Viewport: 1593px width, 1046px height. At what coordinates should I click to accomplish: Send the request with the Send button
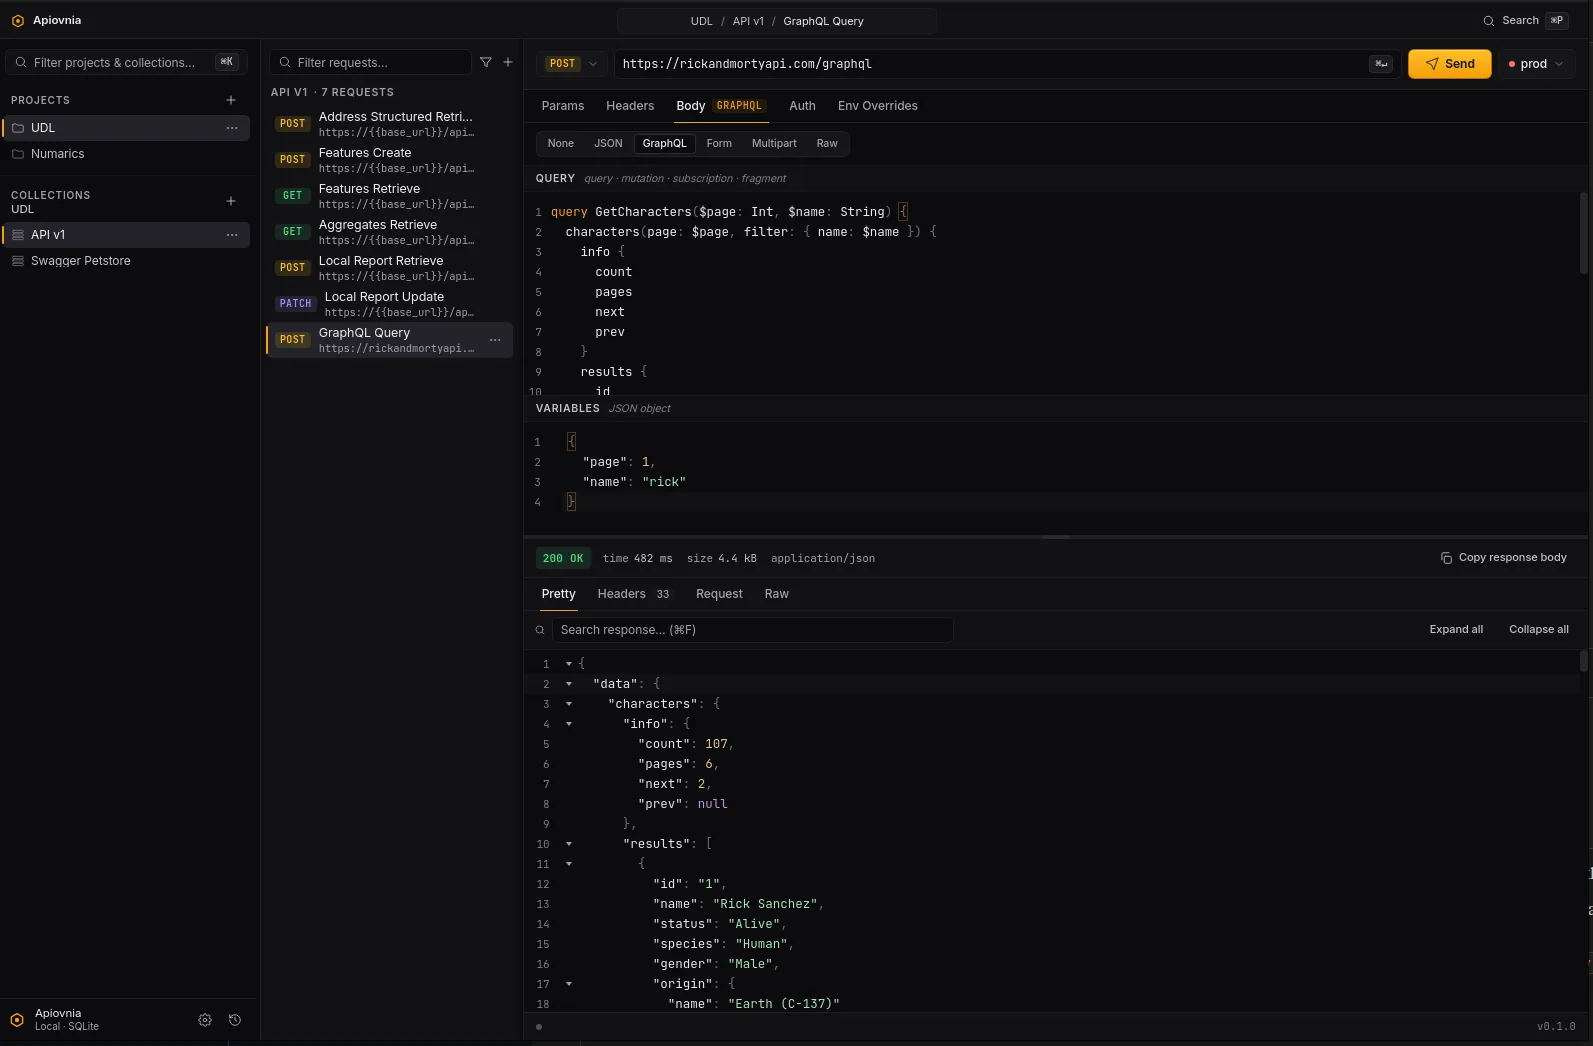[1450, 63]
